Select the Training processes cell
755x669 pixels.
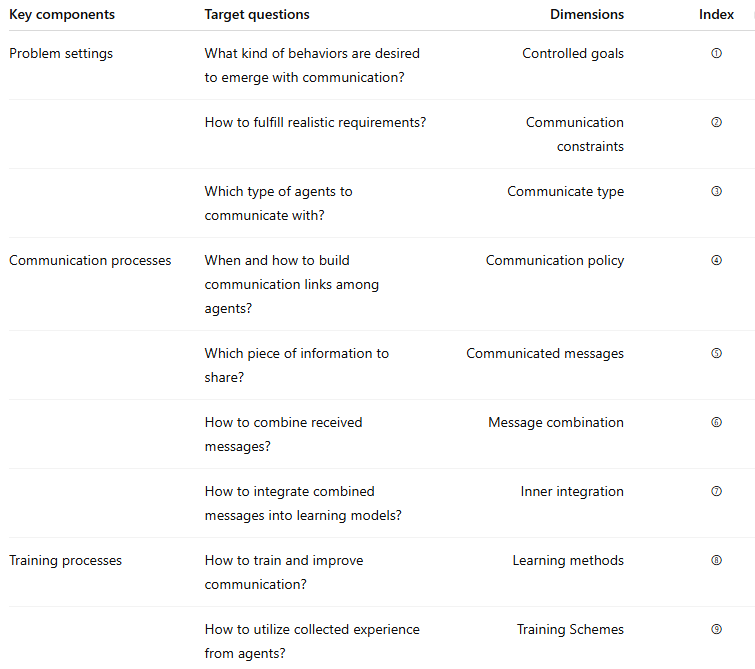pos(65,561)
